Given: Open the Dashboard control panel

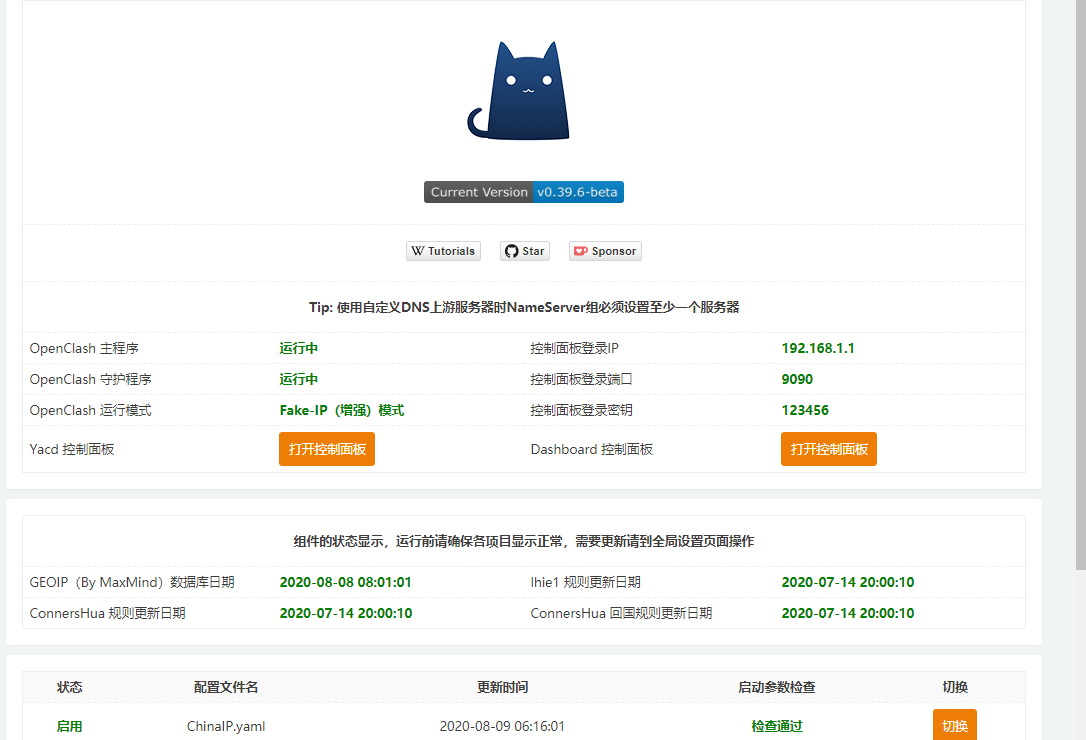Looking at the screenshot, I should click(x=829, y=449).
